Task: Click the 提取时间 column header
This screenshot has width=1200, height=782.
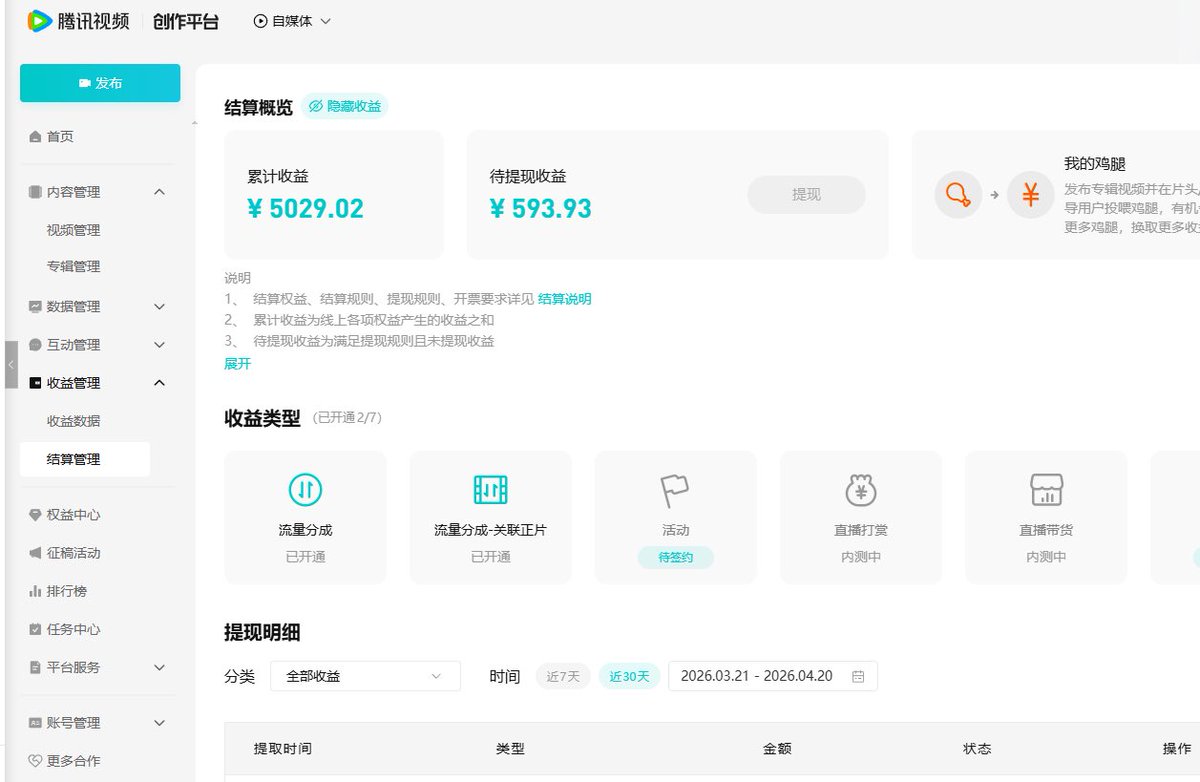Action: point(282,749)
